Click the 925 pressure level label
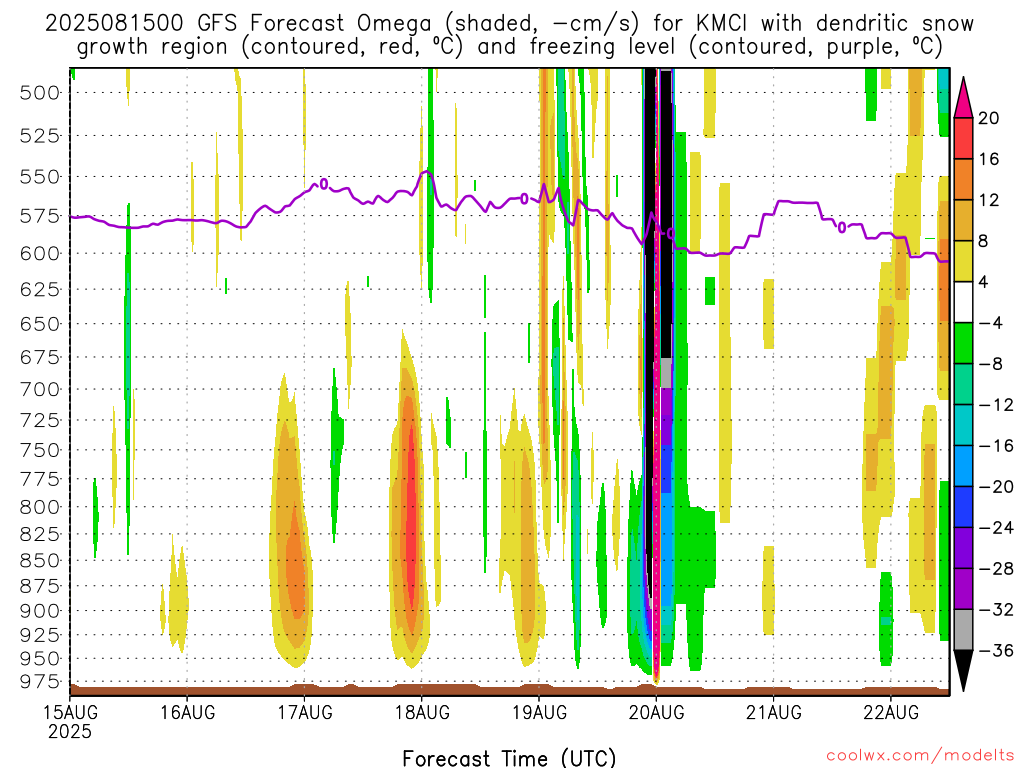The width and height of the screenshot is (1024, 768). [40, 635]
